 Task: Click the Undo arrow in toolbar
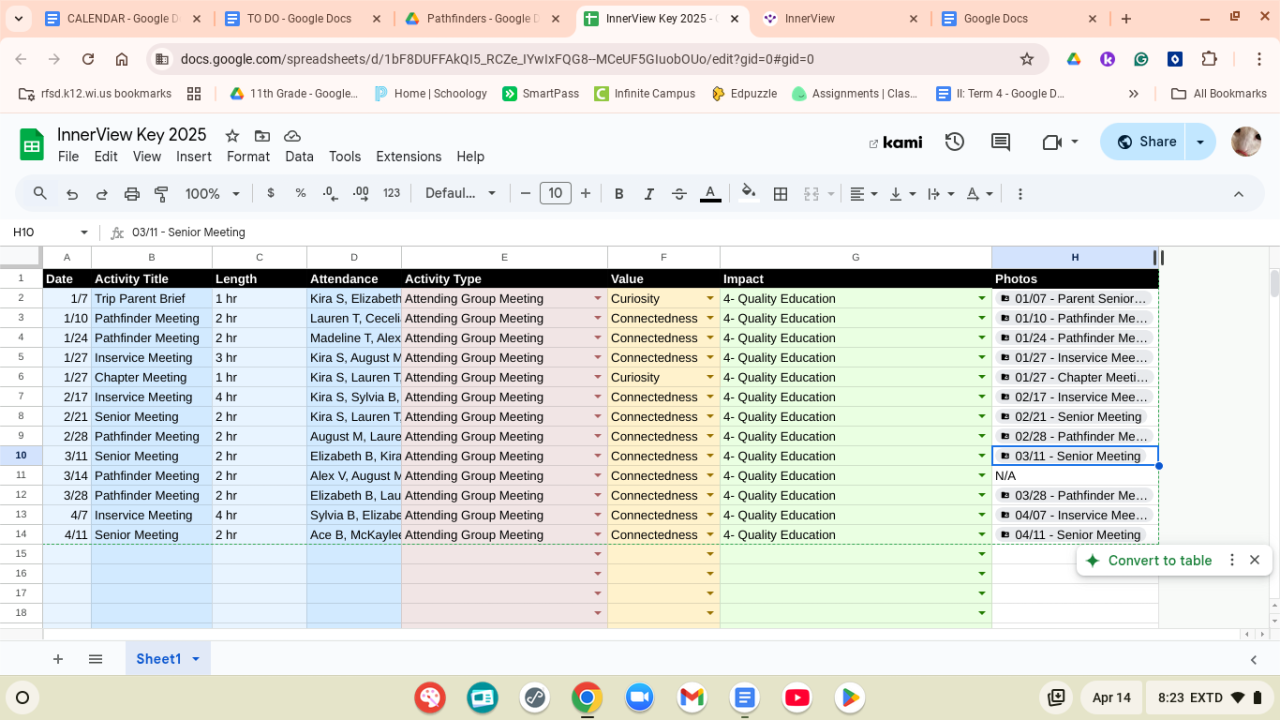pos(72,194)
